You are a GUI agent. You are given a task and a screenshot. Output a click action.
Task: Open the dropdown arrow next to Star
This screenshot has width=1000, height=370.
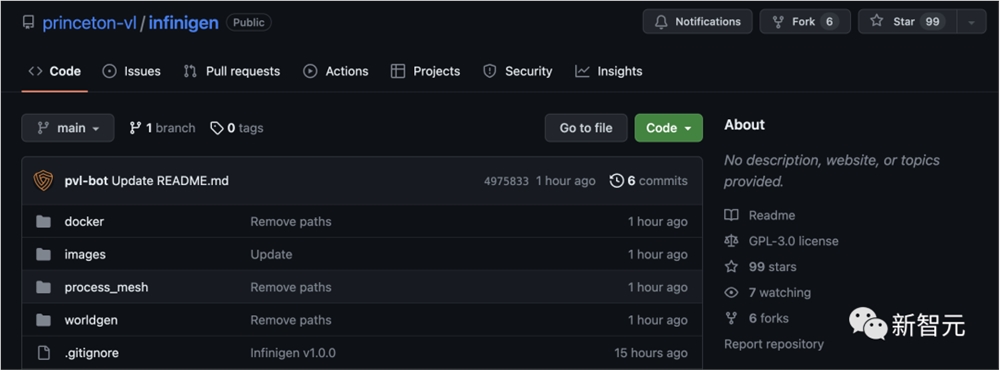click(971, 22)
